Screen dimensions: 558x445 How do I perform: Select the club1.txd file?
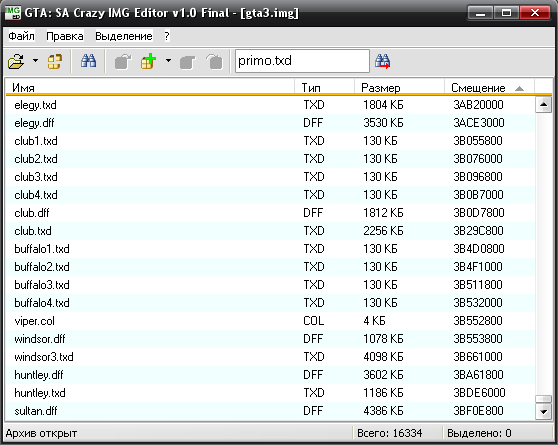coord(270,141)
